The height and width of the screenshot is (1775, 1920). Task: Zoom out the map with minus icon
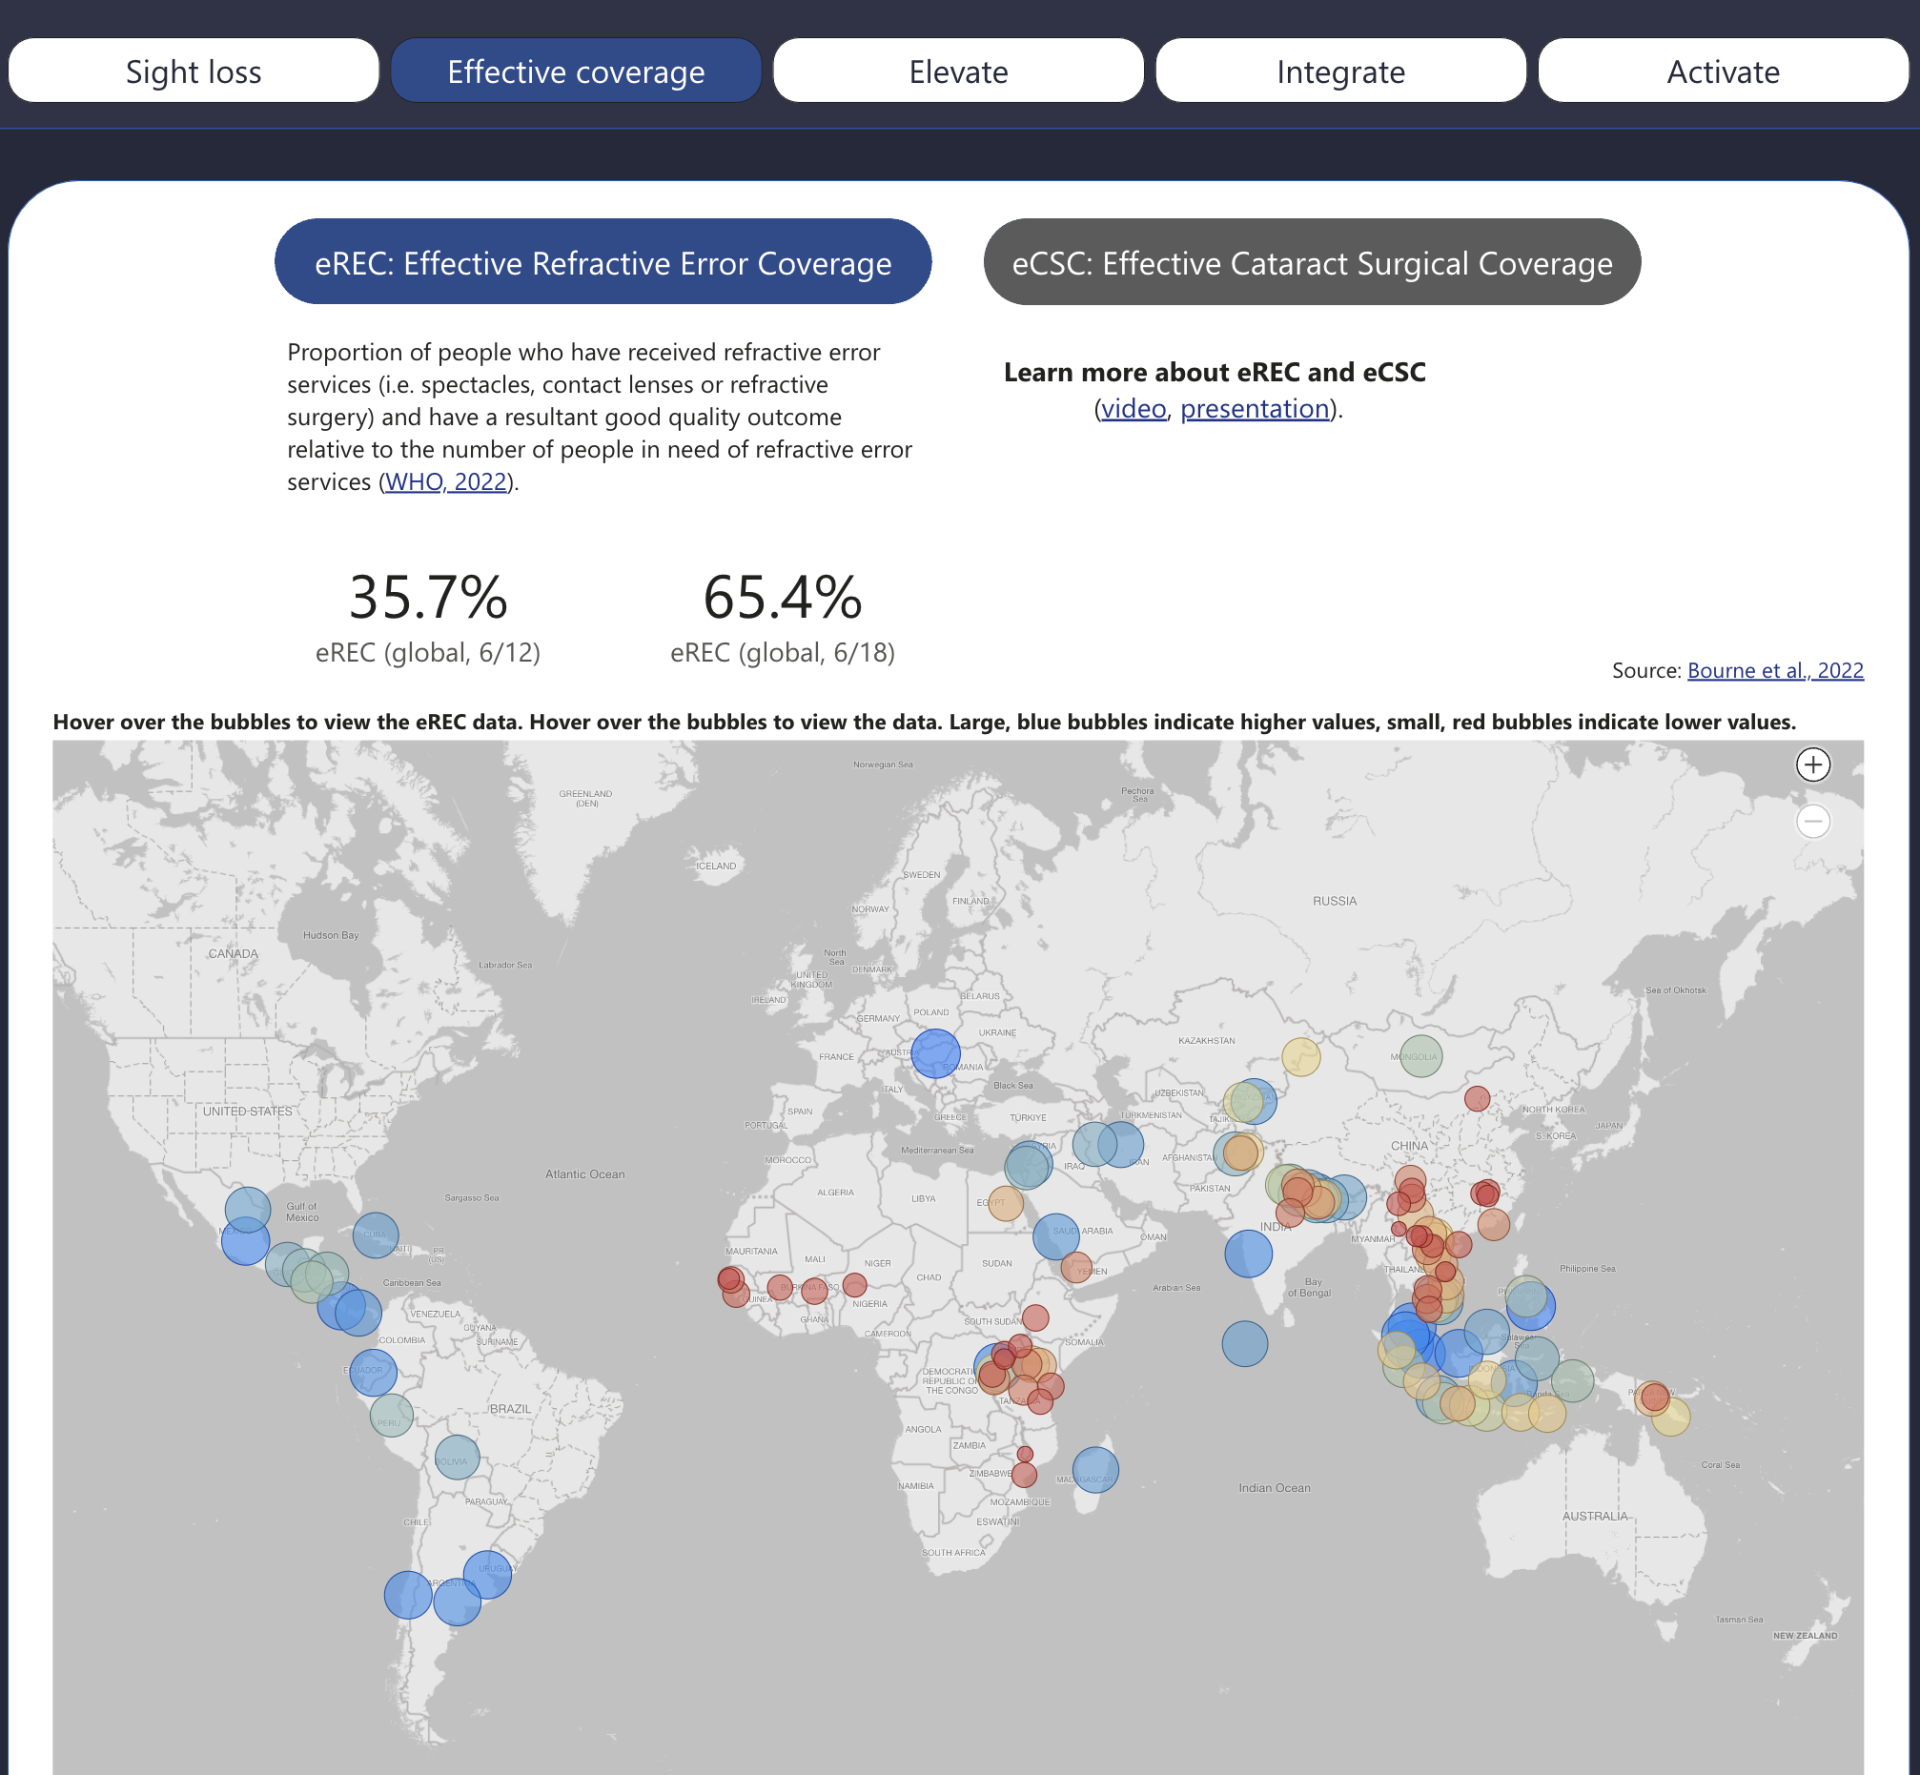(x=1813, y=821)
